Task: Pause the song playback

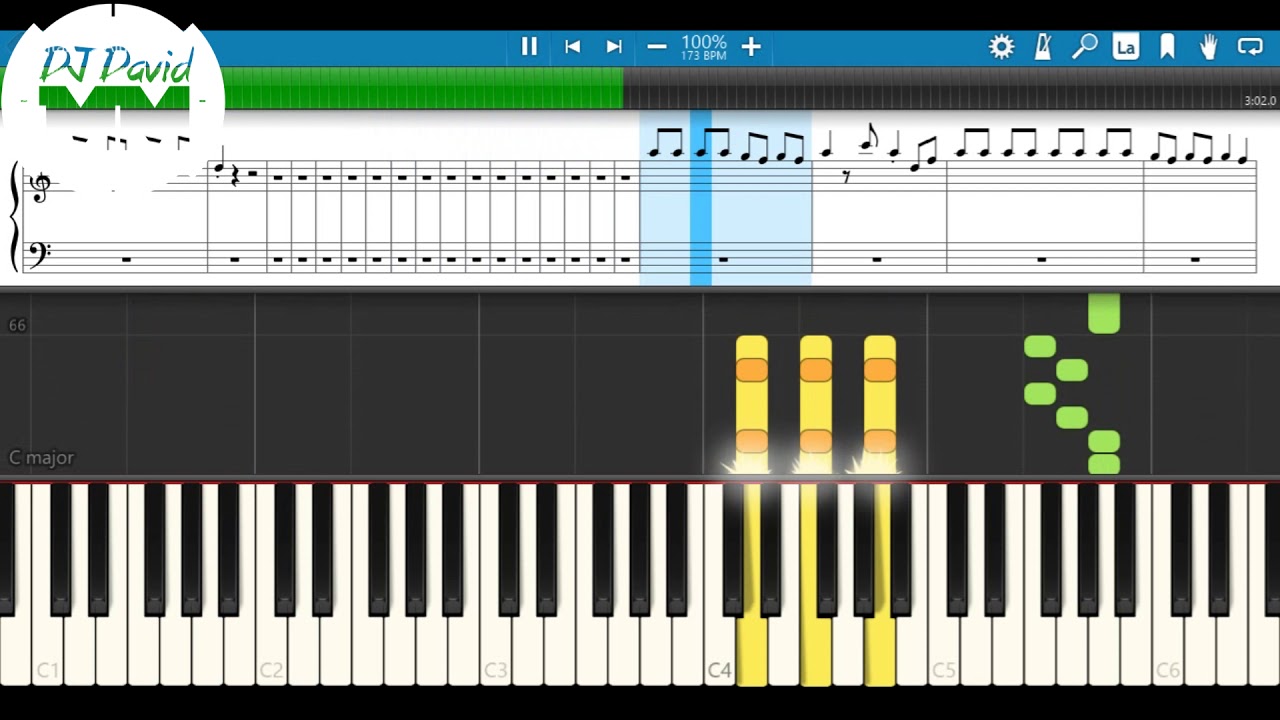Action: 529,46
